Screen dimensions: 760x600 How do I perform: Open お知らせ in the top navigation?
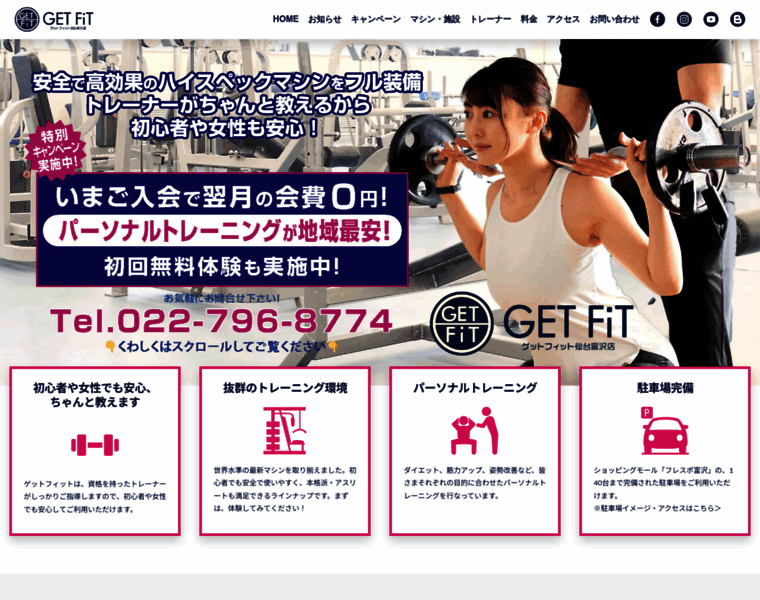pos(325,19)
